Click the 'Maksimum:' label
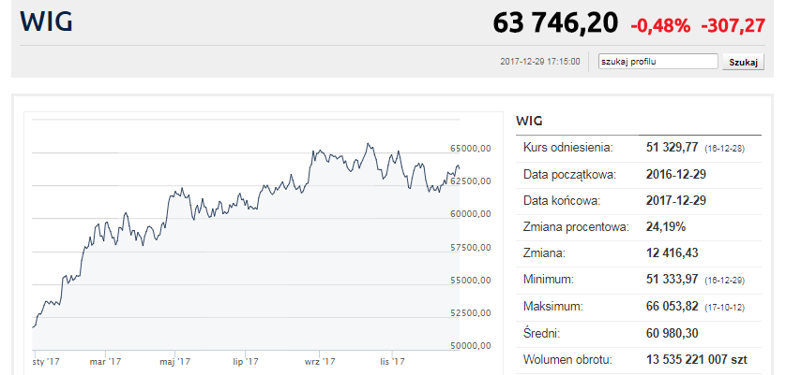 pos(552,306)
